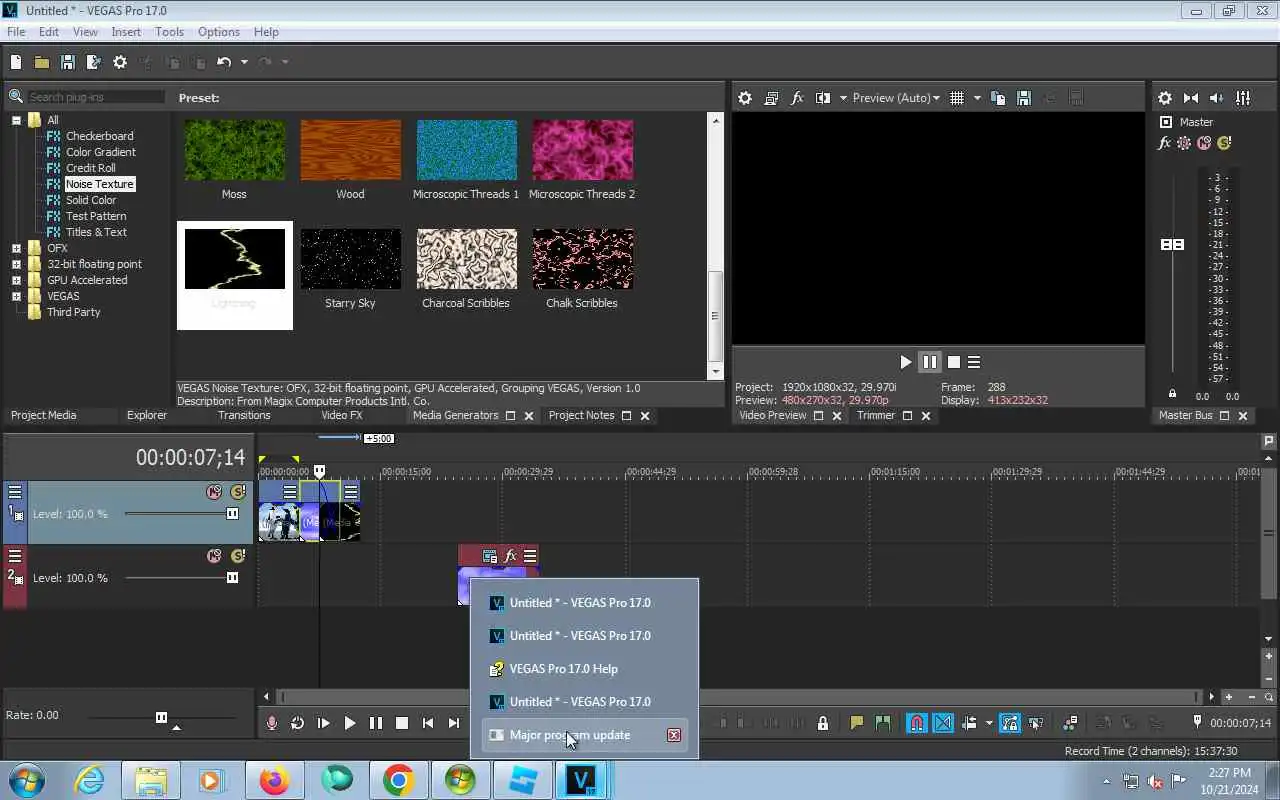Mute video track 1

pos(214,492)
